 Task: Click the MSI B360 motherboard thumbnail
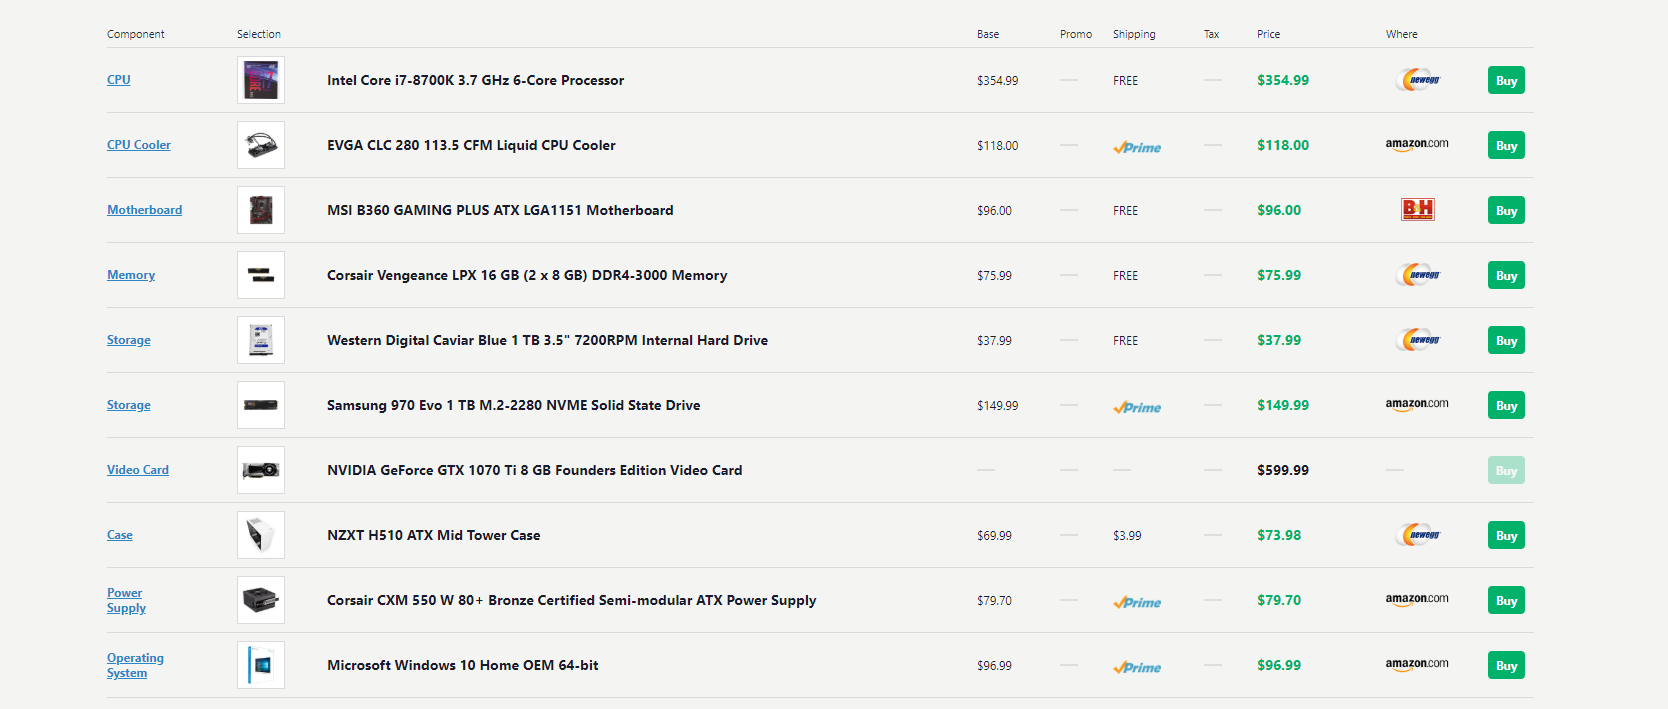[x=261, y=210]
